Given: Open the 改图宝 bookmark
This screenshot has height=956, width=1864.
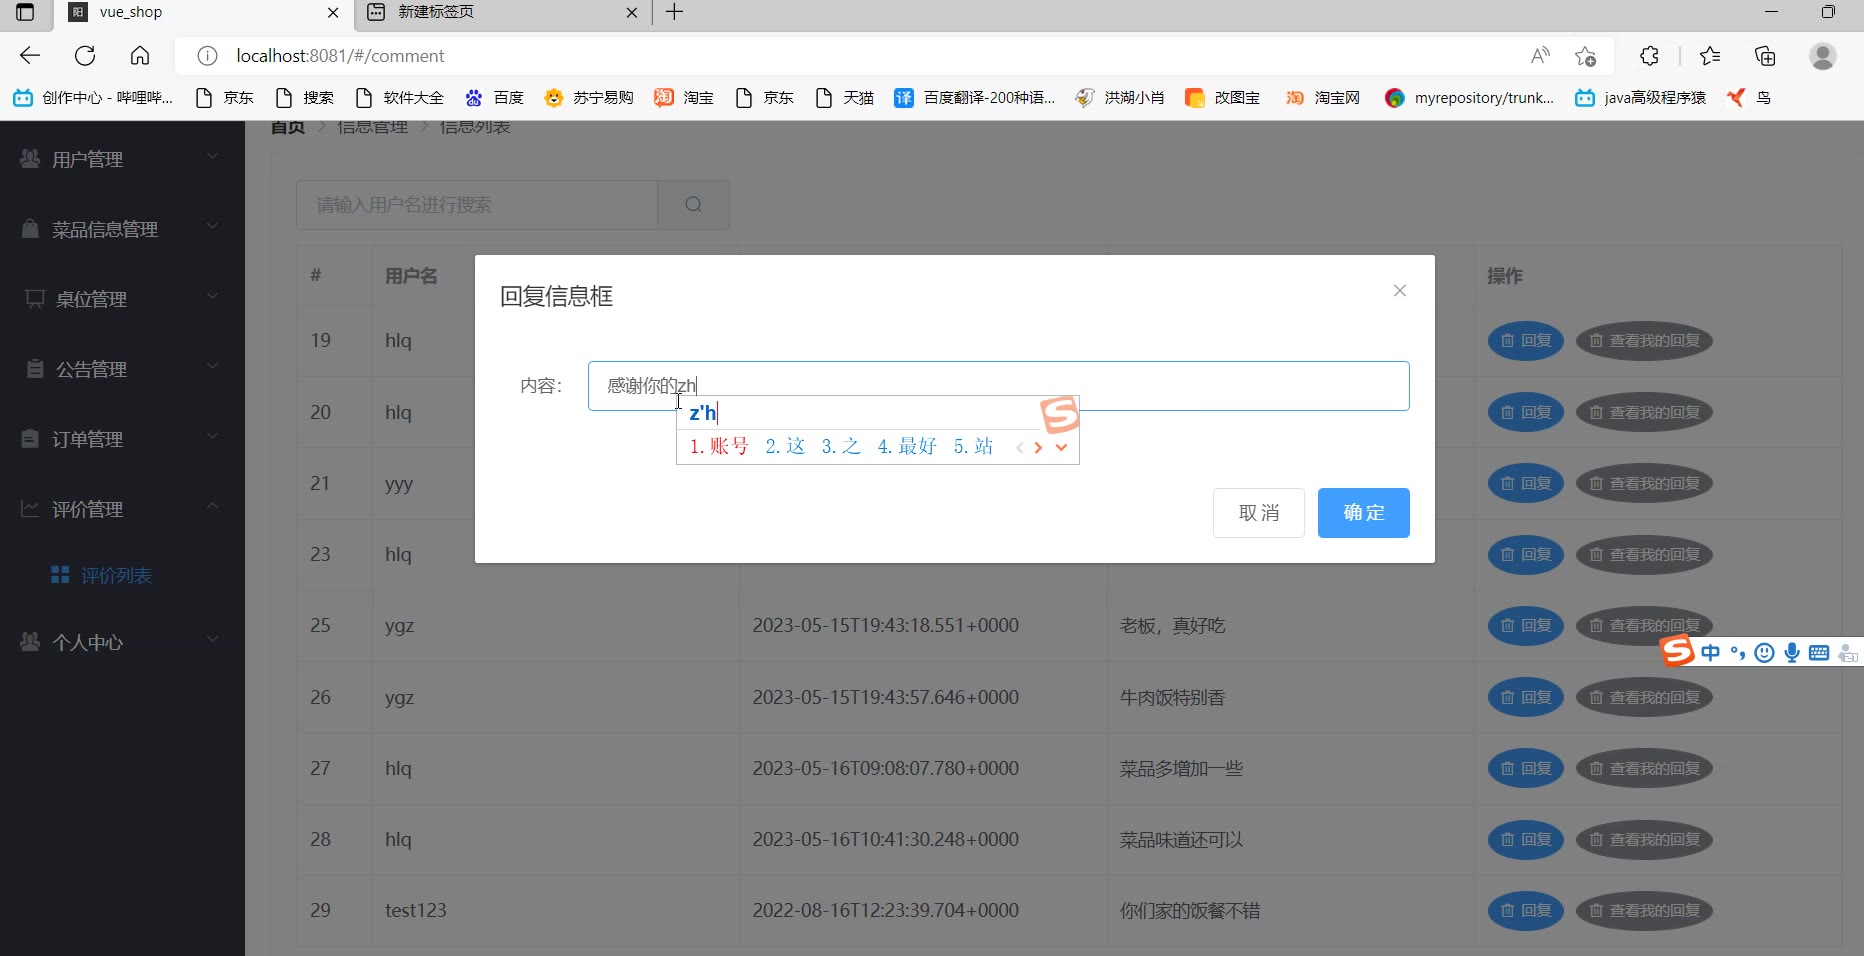Looking at the screenshot, I should [1222, 97].
